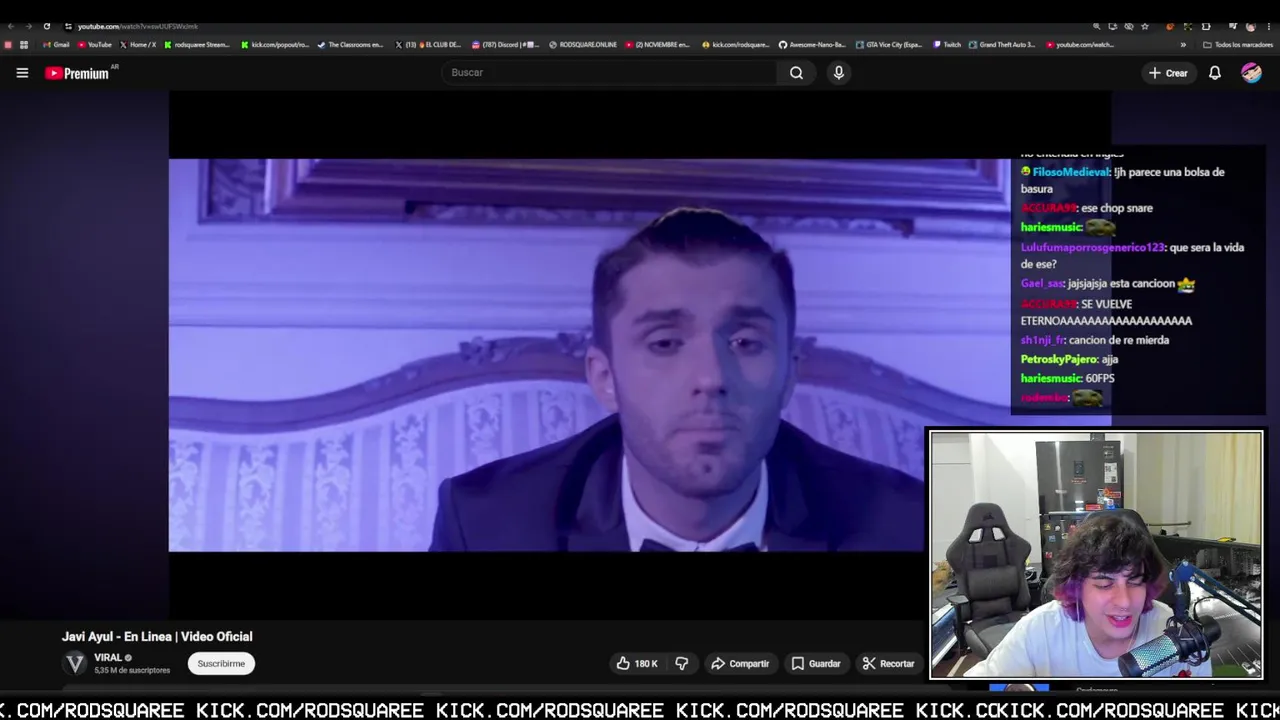Open YouTube bookmark in bookmarks bar

tap(94, 45)
